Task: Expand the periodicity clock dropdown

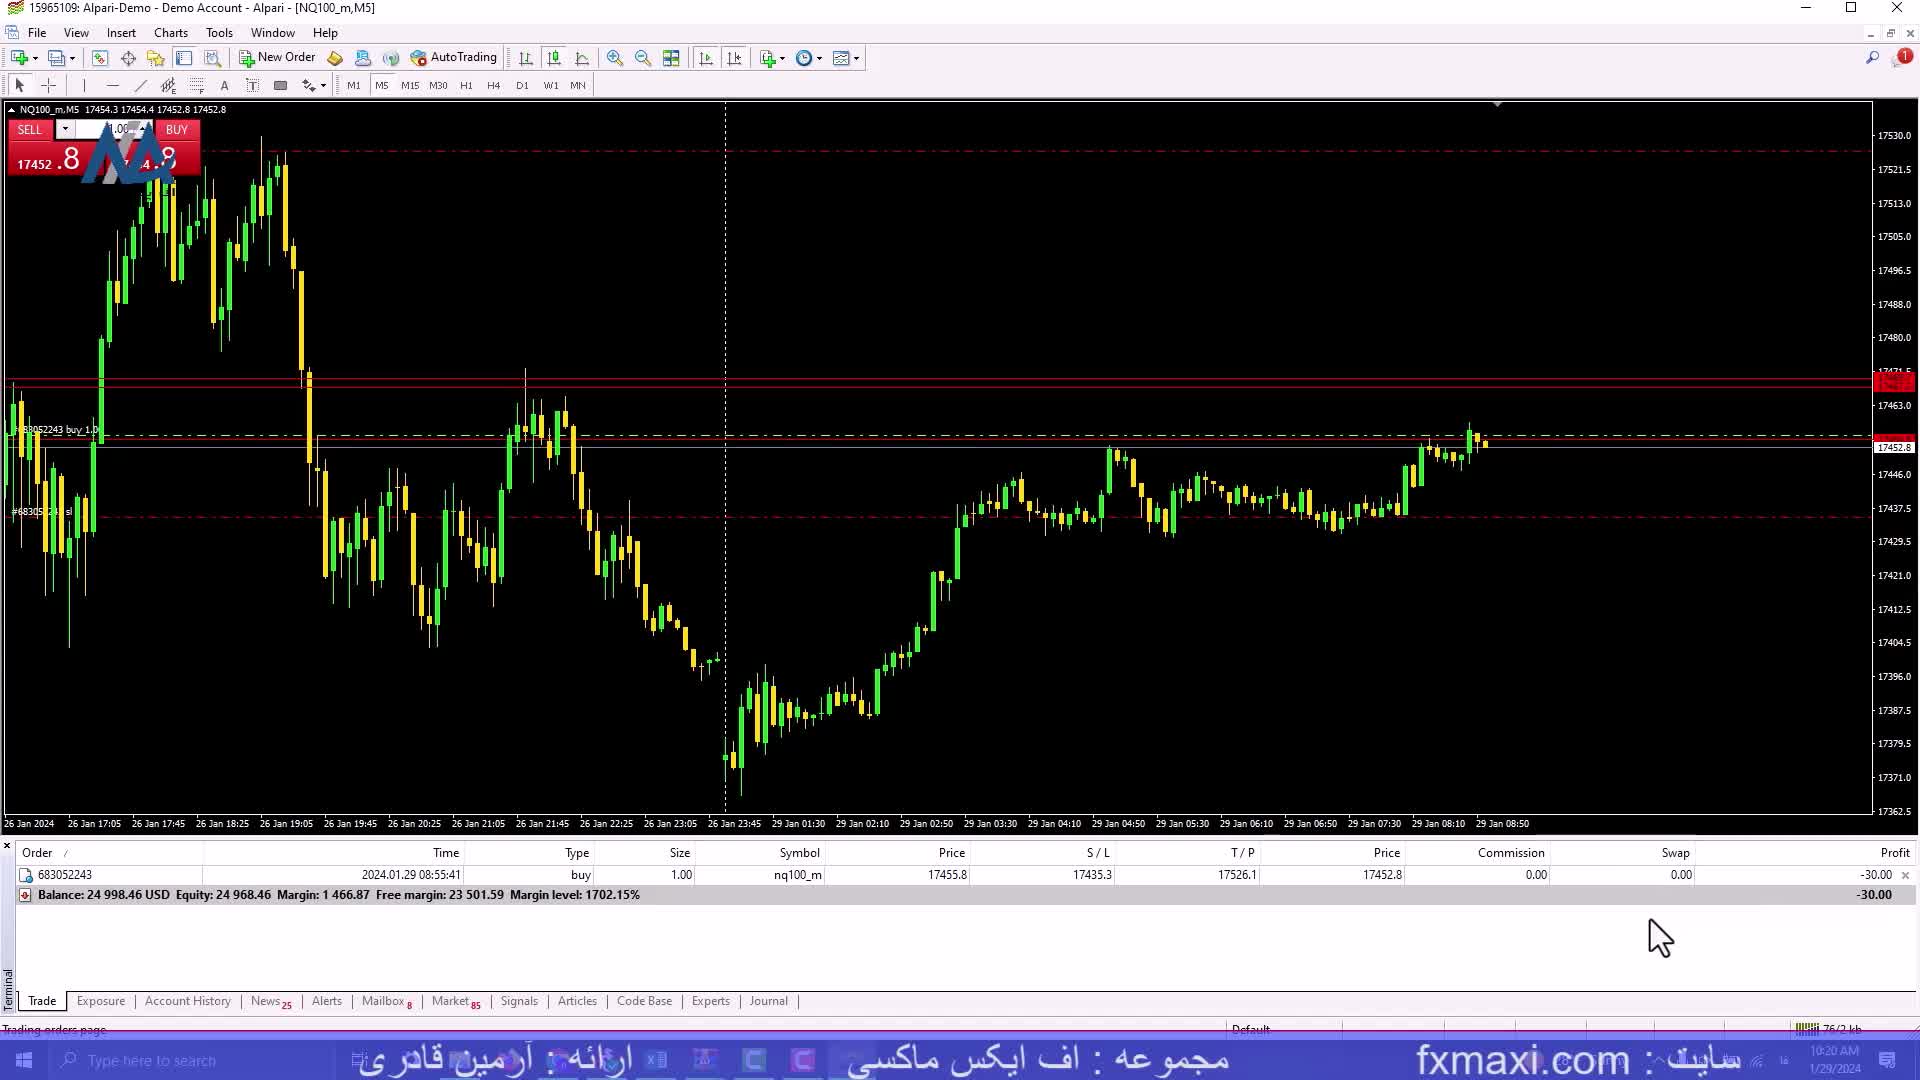Action: [x=808, y=58]
